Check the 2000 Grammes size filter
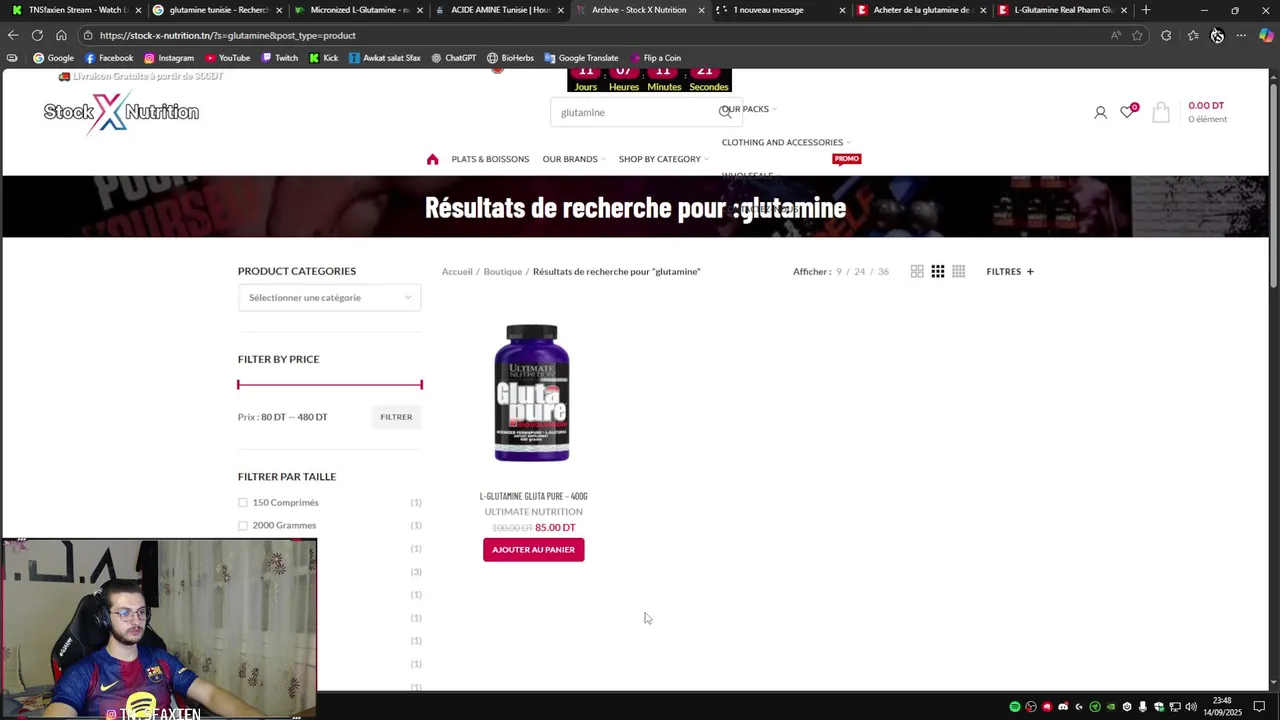This screenshot has width=1280, height=720. point(242,525)
